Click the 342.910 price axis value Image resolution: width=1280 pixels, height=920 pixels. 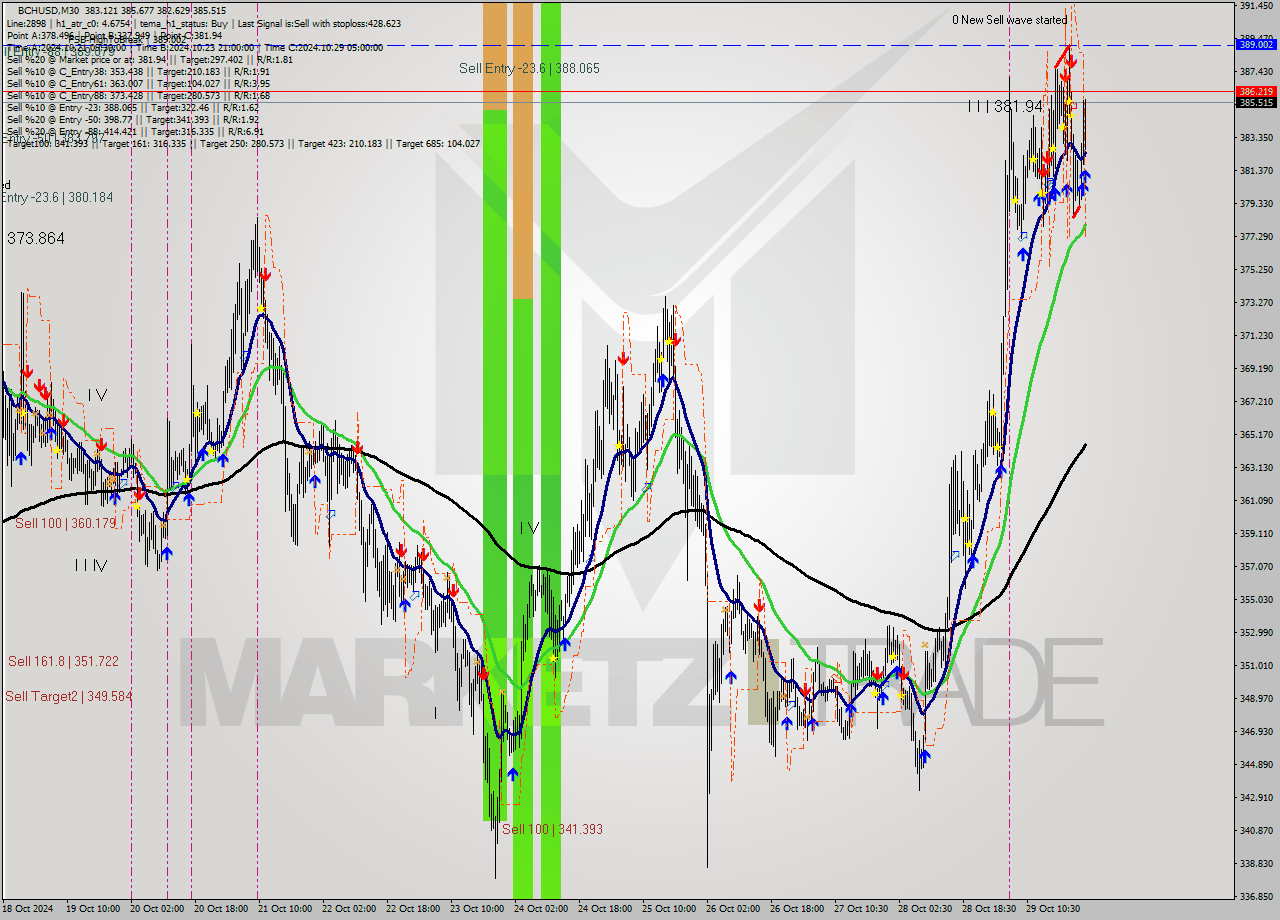[x=1256, y=797]
